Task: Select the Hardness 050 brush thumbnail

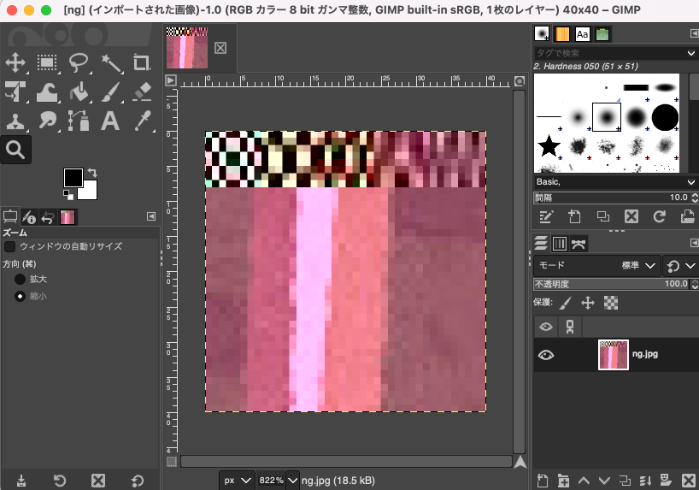Action: coord(606,117)
